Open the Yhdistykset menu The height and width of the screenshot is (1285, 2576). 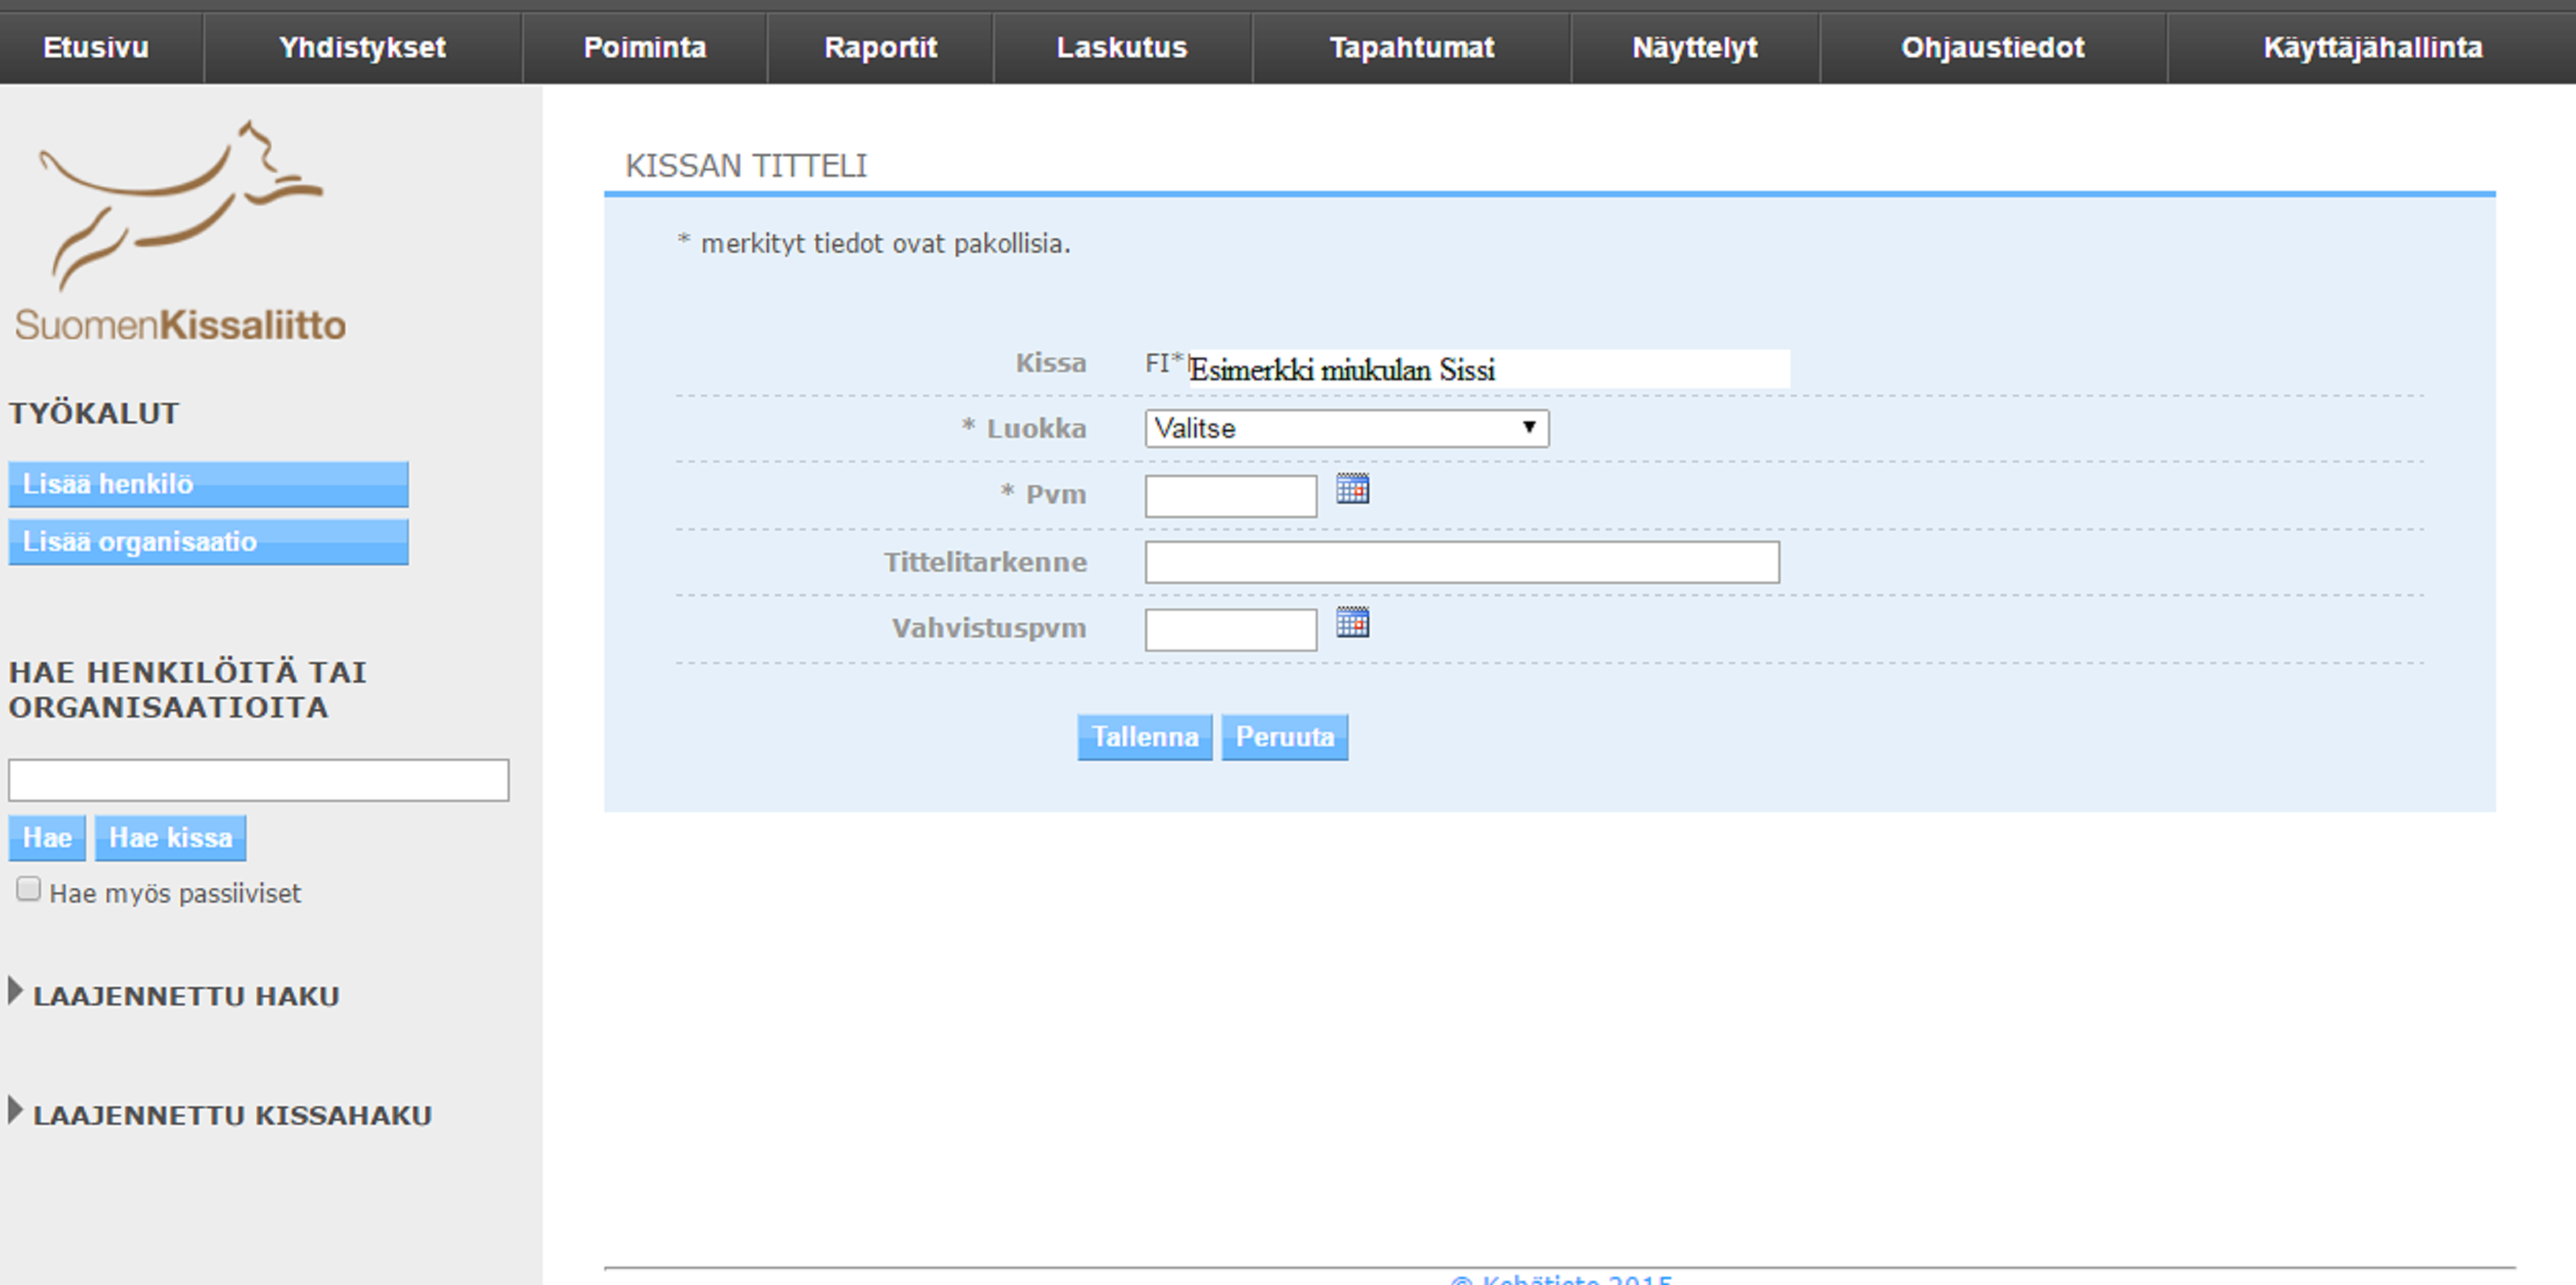[x=362, y=48]
